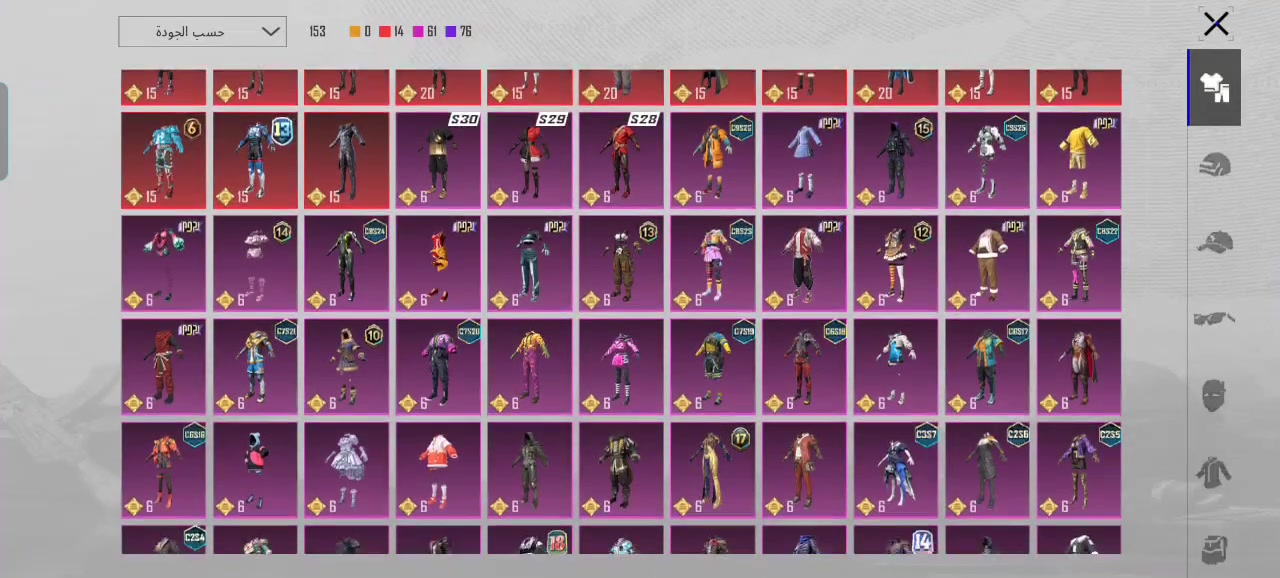
Task: Select the outfit tagged C7S21
Action: point(255,367)
